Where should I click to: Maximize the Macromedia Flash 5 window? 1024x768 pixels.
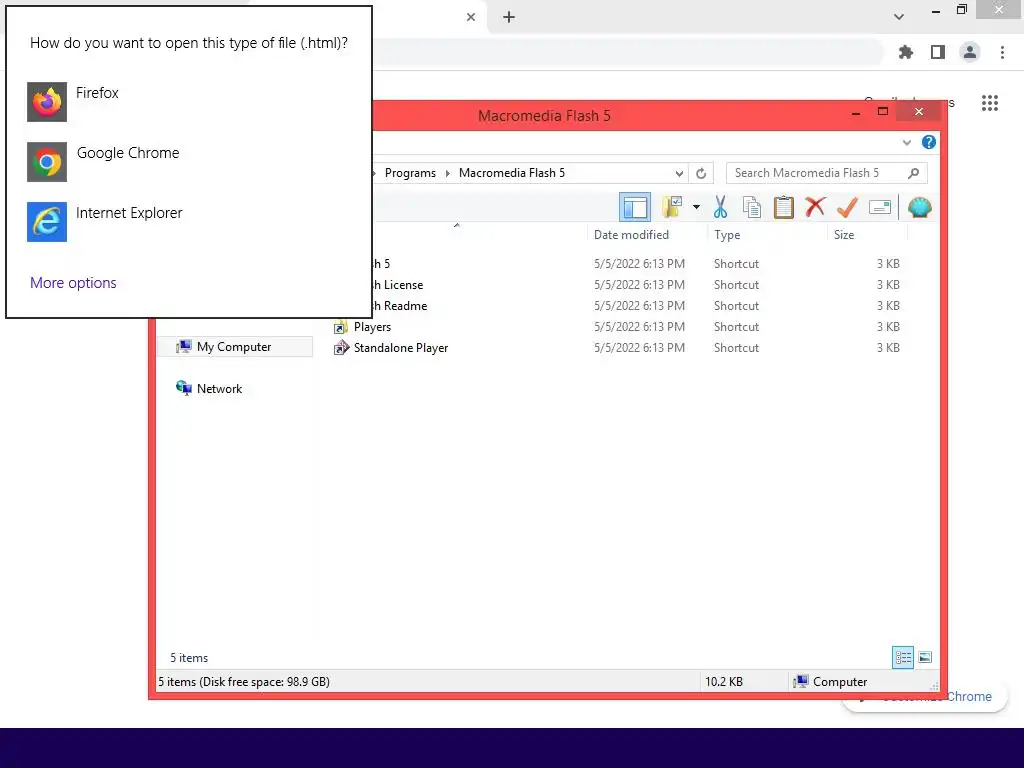(882, 112)
